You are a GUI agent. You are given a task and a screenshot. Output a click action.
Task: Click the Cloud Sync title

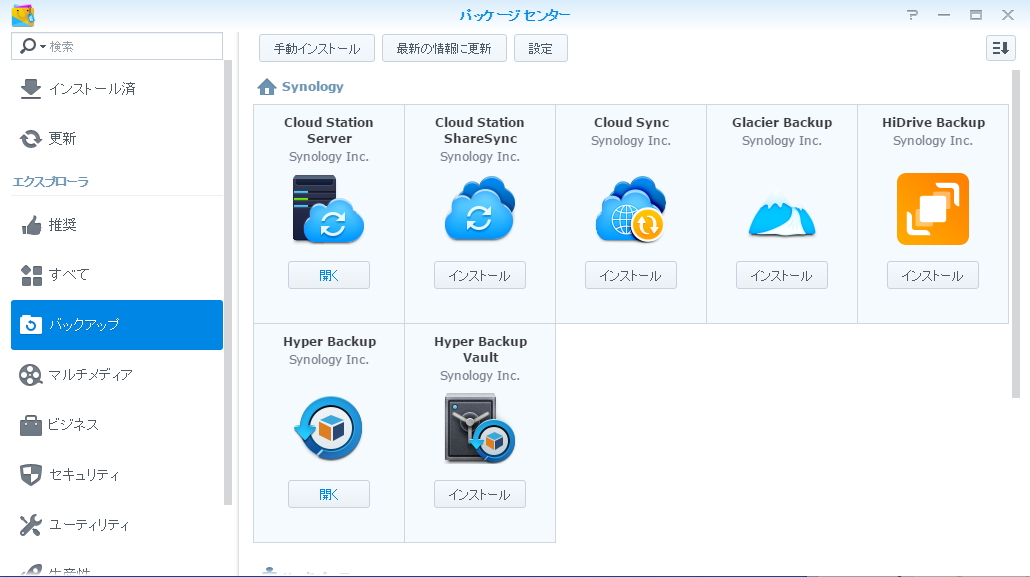[x=631, y=122]
